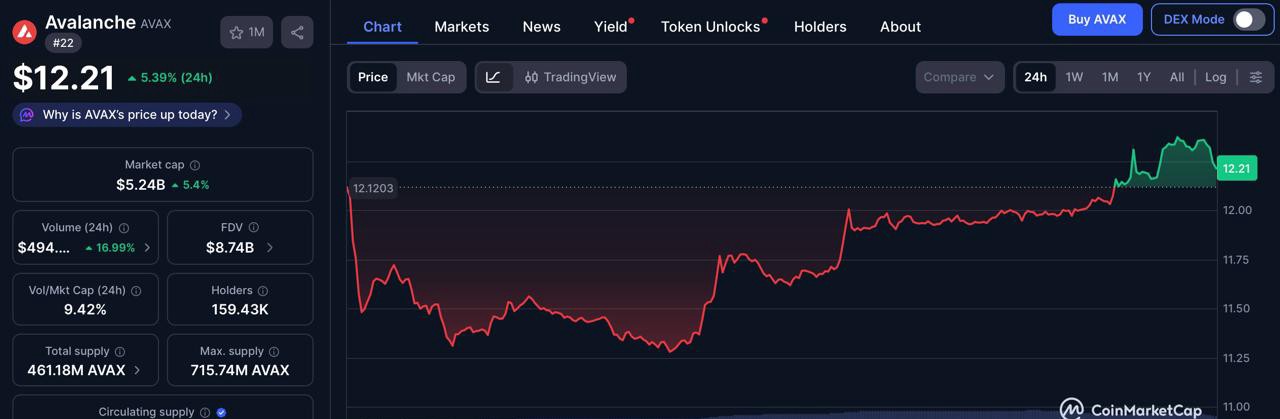
Task: Expand FDV details chevron
Action: [x=270, y=248]
